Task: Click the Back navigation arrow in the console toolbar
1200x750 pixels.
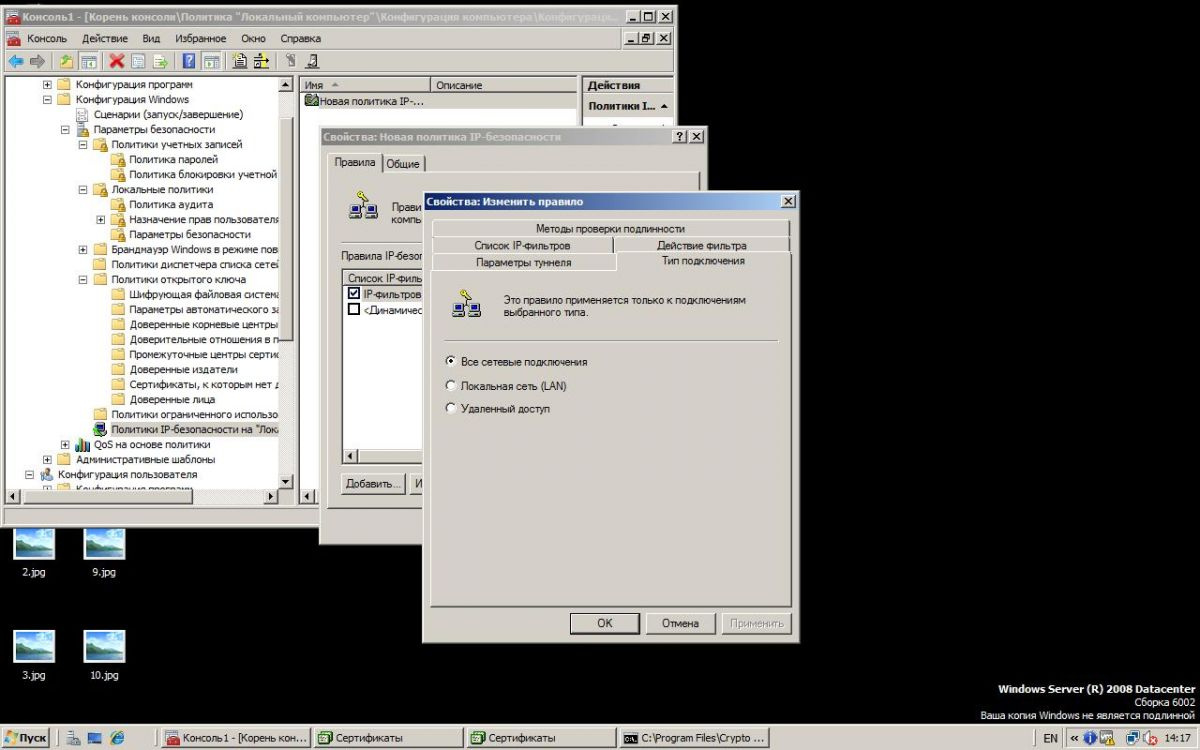Action: [16, 60]
